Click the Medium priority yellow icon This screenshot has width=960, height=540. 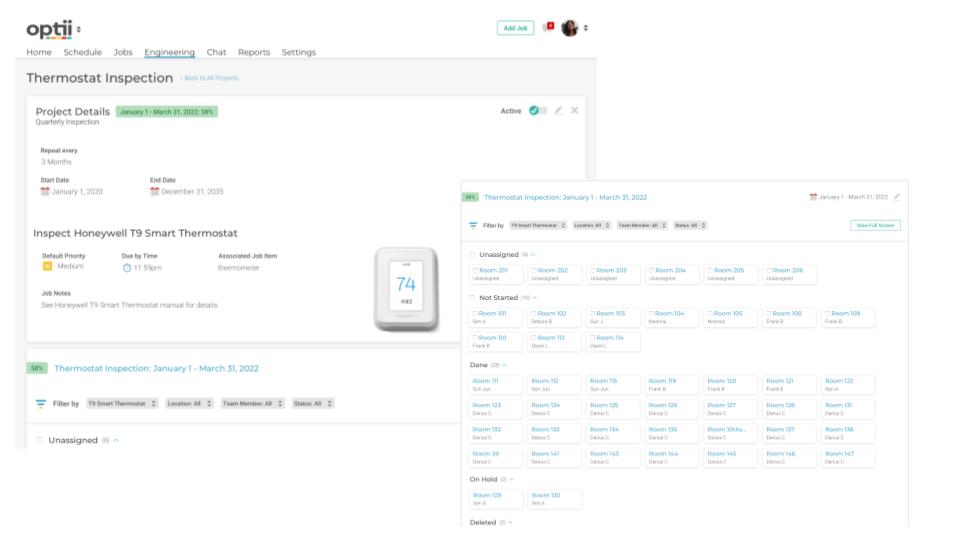(47, 266)
